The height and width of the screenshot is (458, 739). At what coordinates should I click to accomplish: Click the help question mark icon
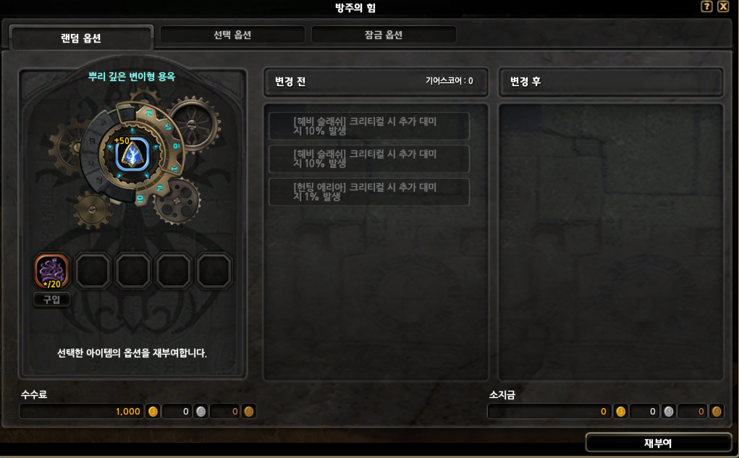[x=706, y=6]
